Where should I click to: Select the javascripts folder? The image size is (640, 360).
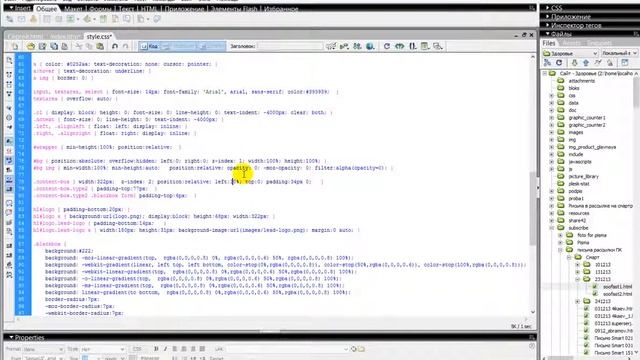pos(580,162)
